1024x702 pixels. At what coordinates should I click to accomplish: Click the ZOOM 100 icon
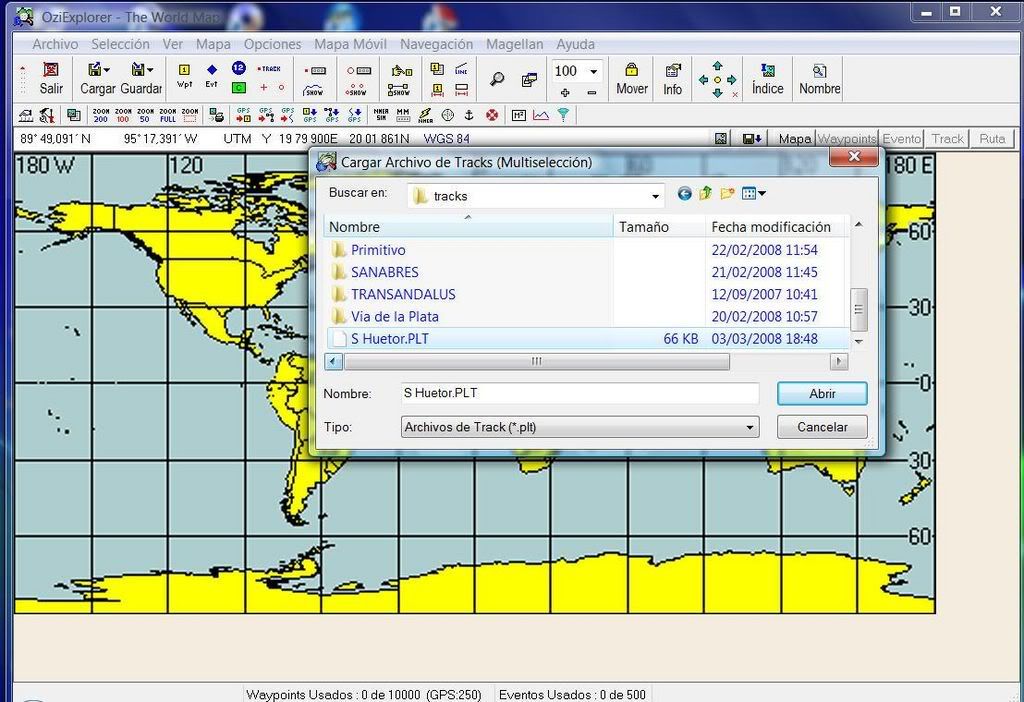pos(123,116)
